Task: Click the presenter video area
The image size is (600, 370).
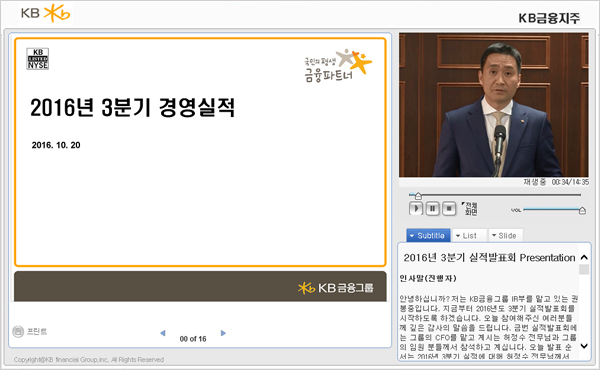Action: tap(494, 105)
